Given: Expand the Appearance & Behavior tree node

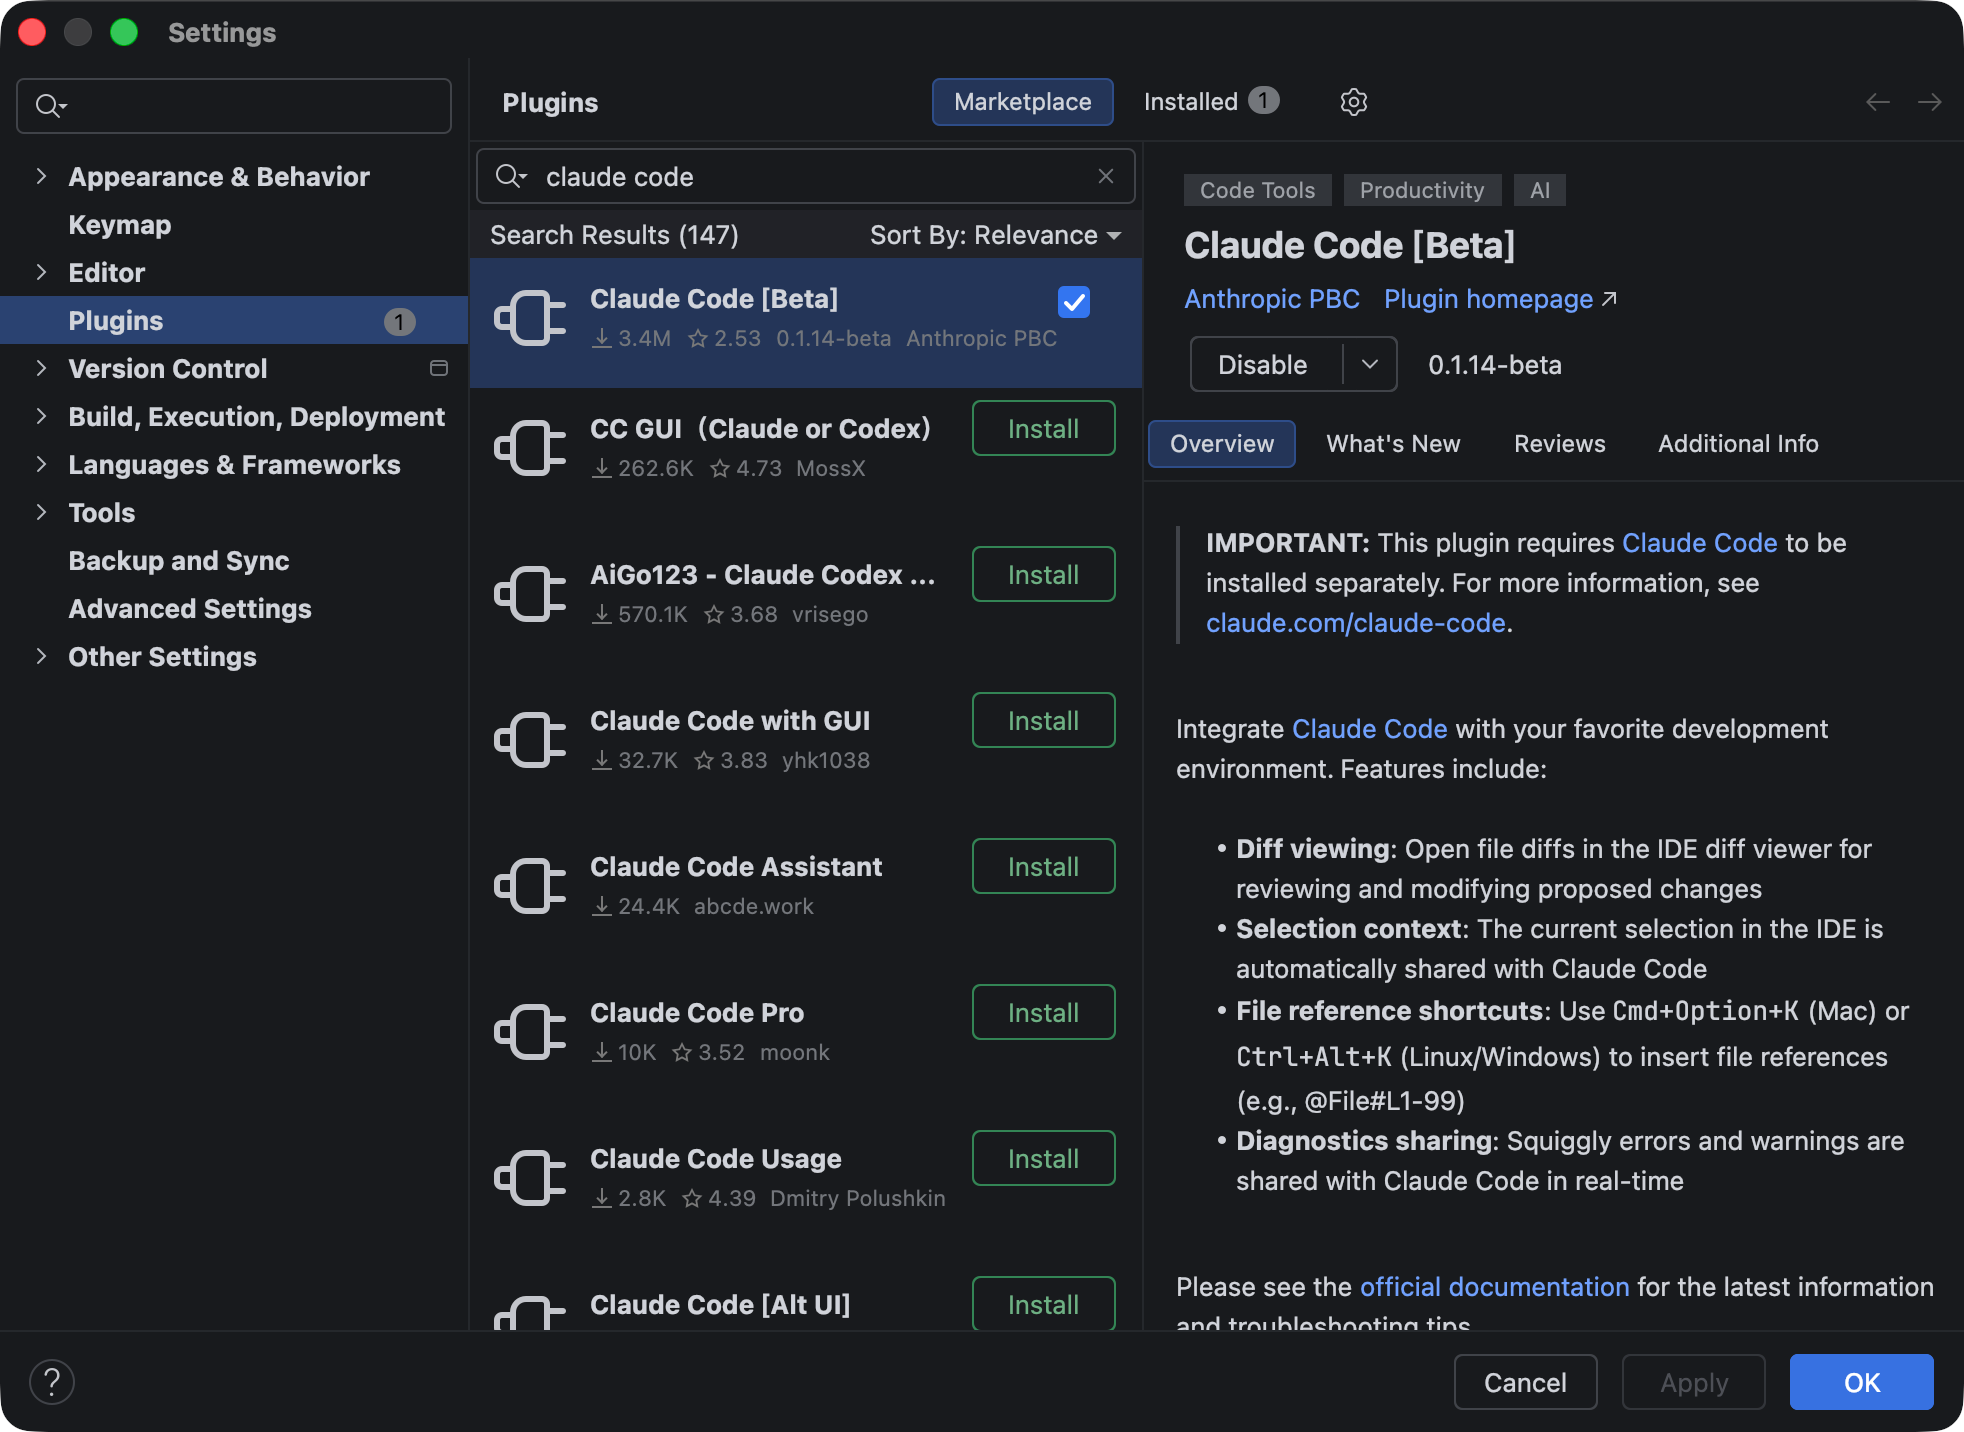Looking at the screenshot, I should tap(41, 176).
